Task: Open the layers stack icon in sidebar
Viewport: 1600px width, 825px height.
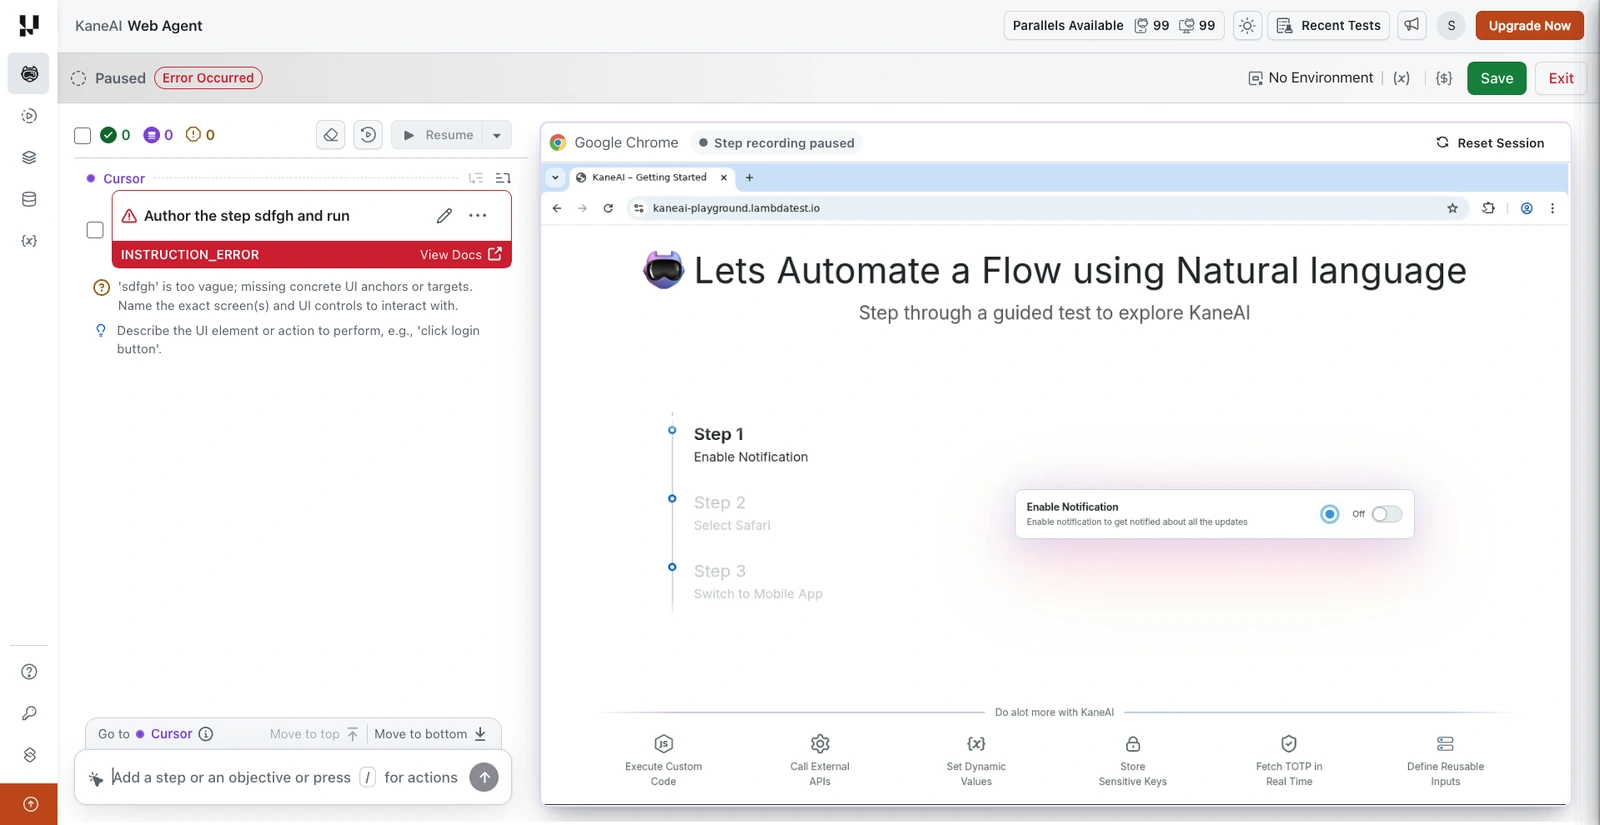Action: click(x=29, y=157)
